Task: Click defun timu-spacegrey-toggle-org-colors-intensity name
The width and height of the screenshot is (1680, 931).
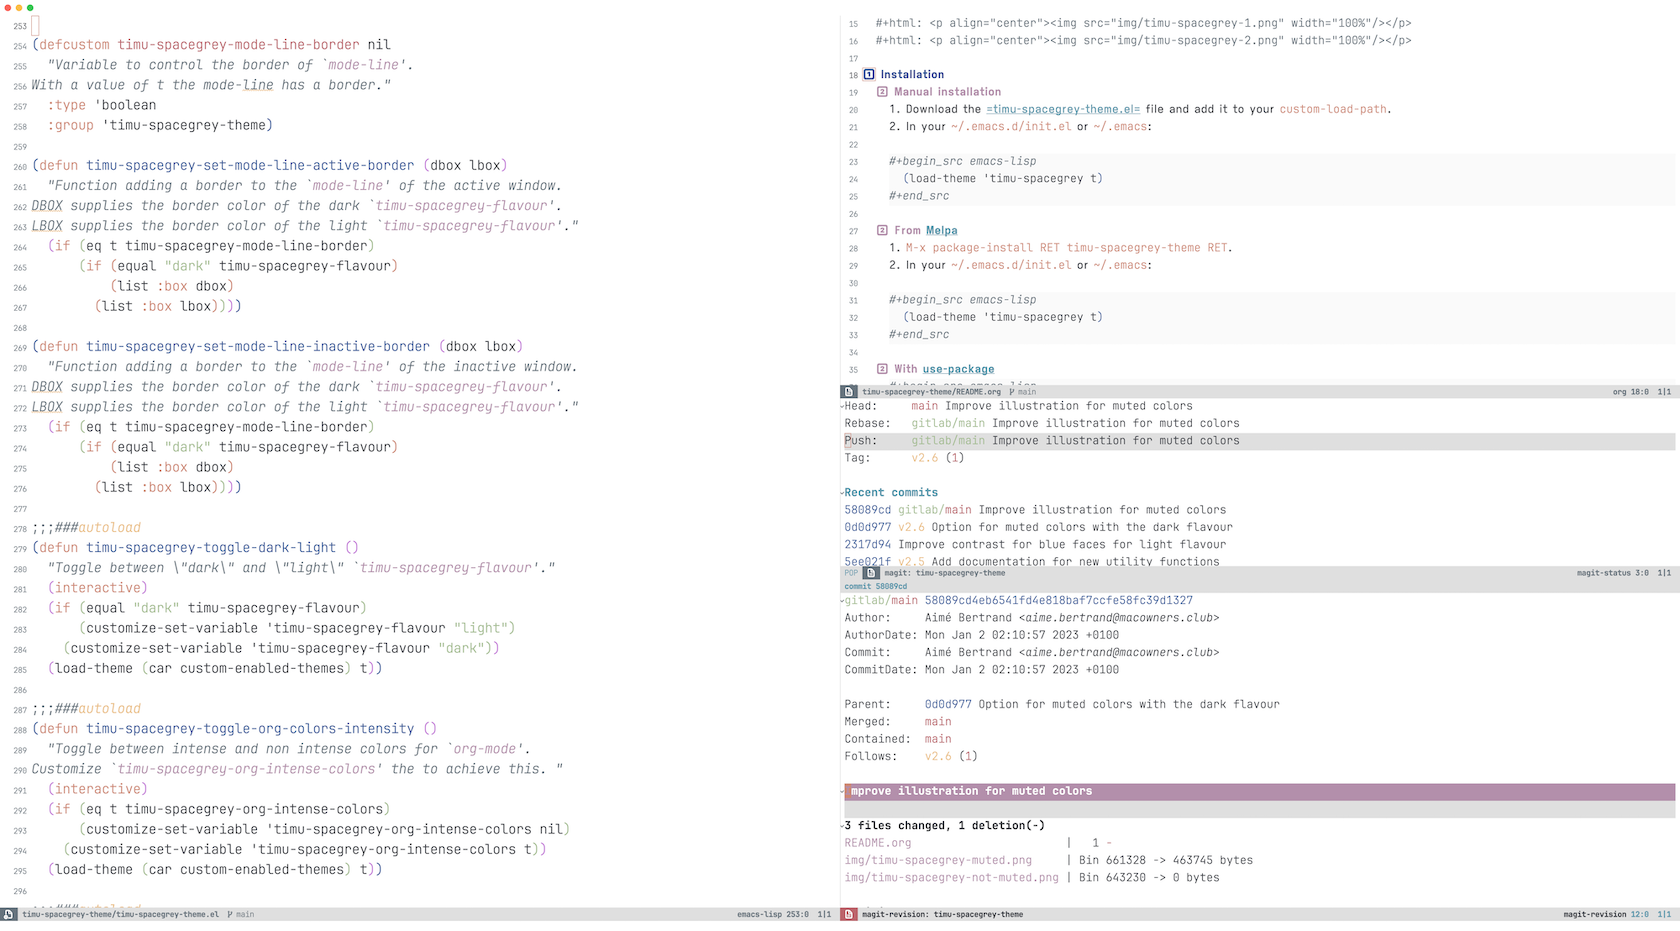Action: point(250,729)
